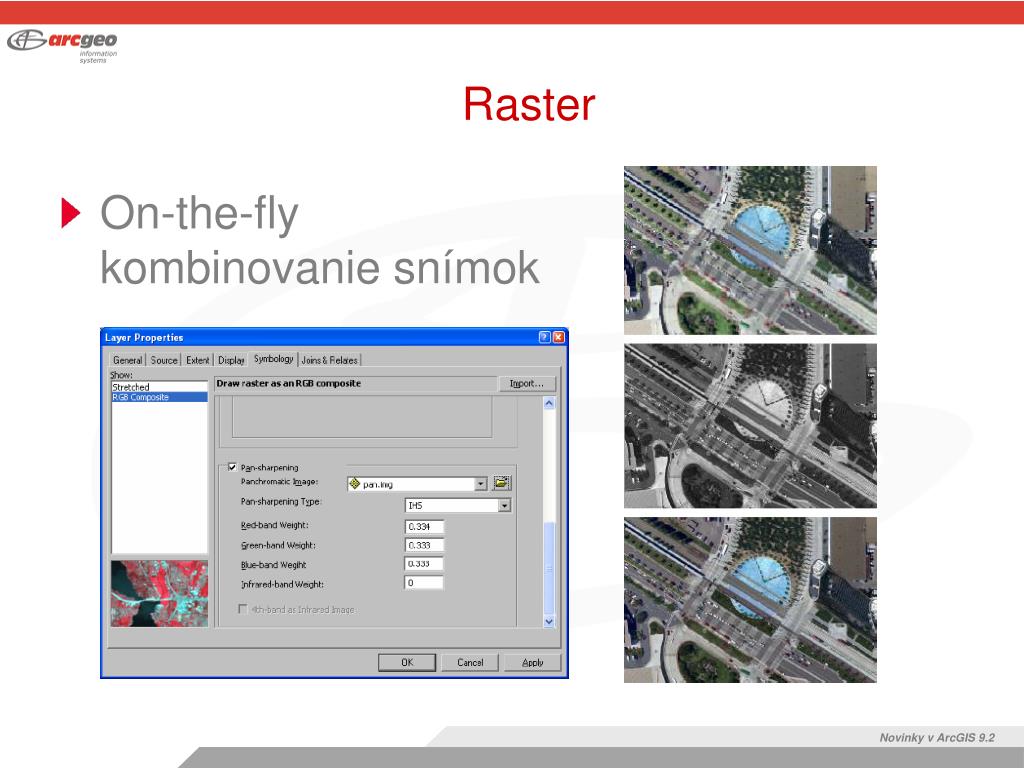Screen dimensions: 1024x768
Task: Click the Apply button
Action: pos(533,662)
